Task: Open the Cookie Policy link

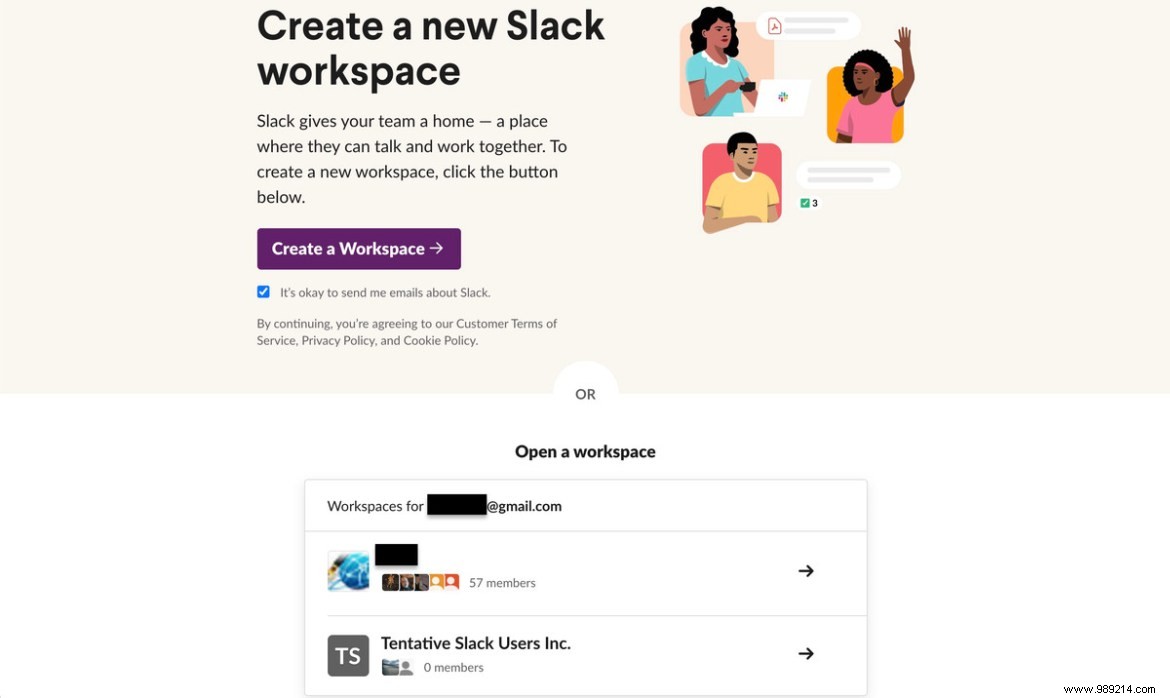Action: tap(439, 340)
